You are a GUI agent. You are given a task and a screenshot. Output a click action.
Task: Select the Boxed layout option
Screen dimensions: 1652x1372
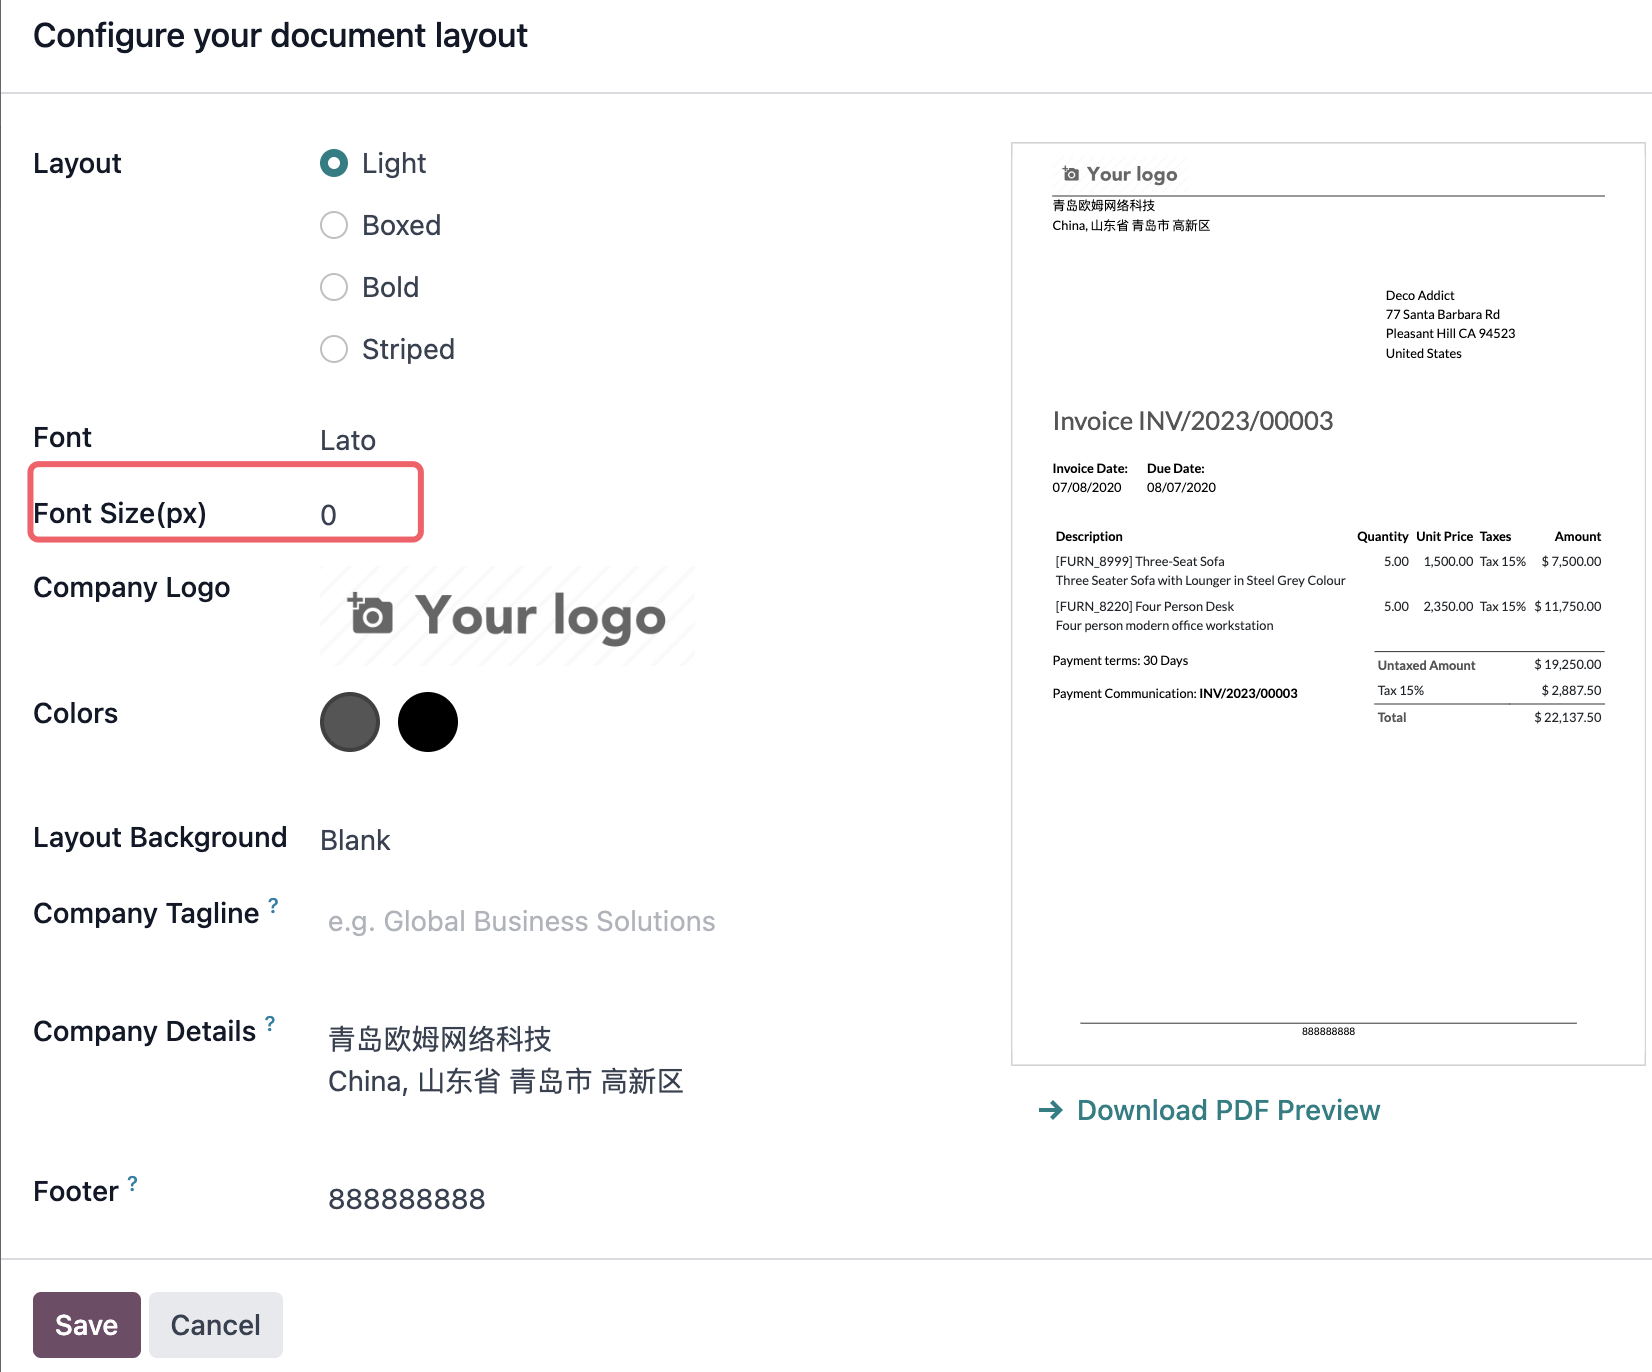point(334,225)
